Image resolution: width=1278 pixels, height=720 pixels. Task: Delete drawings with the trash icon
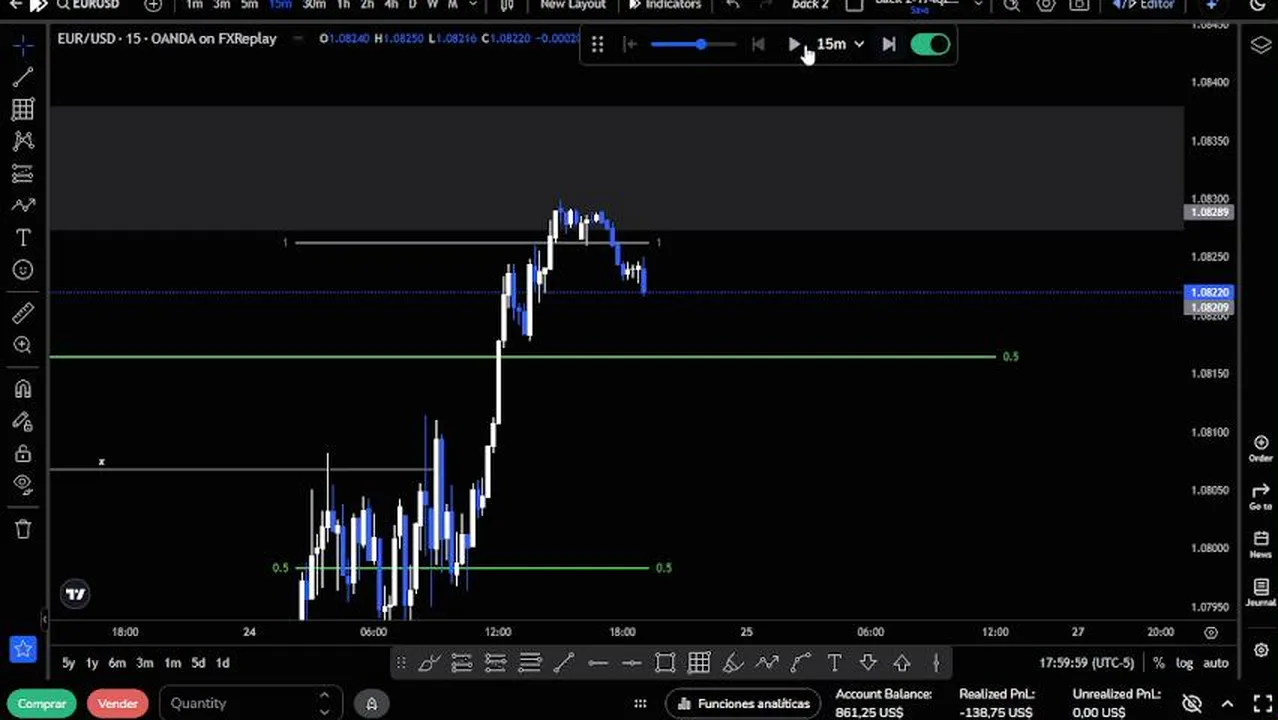click(x=23, y=529)
